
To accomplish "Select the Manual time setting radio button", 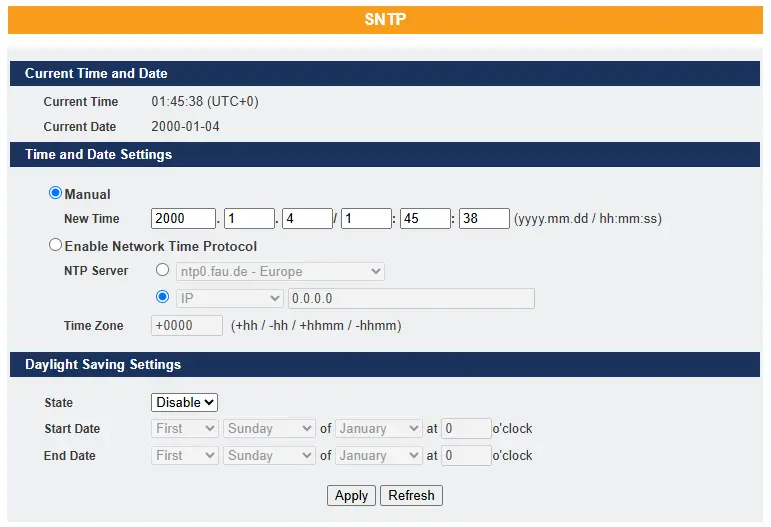I will coord(55,193).
